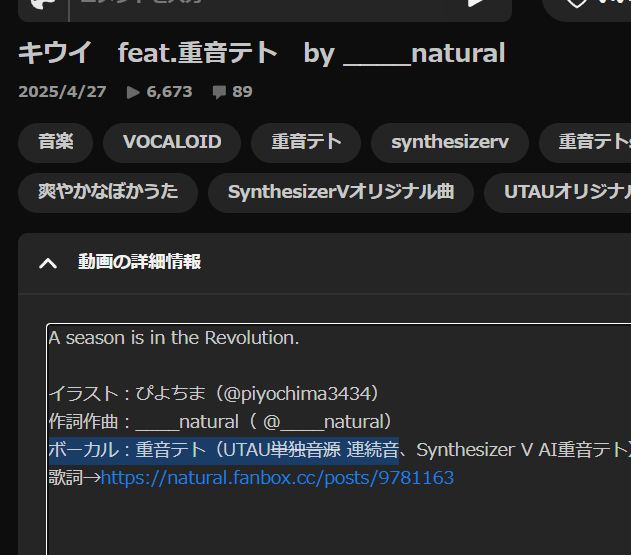This screenshot has width=631, height=555.
Task: Click the 音楽 tag
Action: click(56, 142)
